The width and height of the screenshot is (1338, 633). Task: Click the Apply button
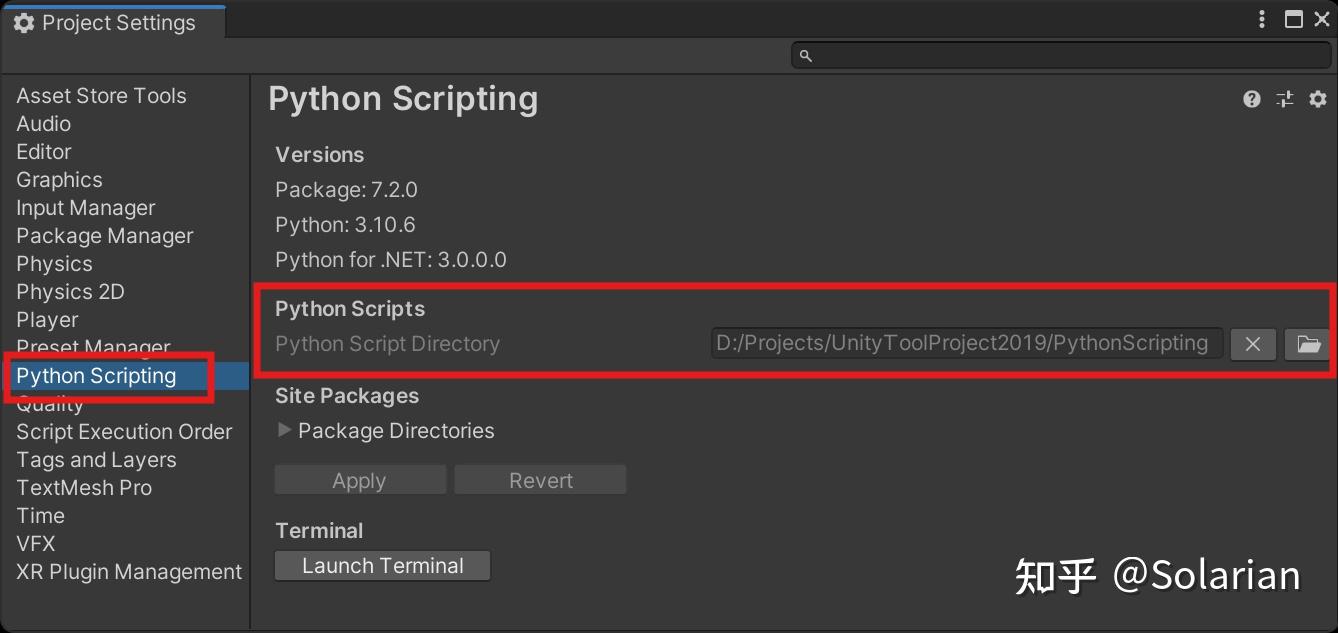359,479
